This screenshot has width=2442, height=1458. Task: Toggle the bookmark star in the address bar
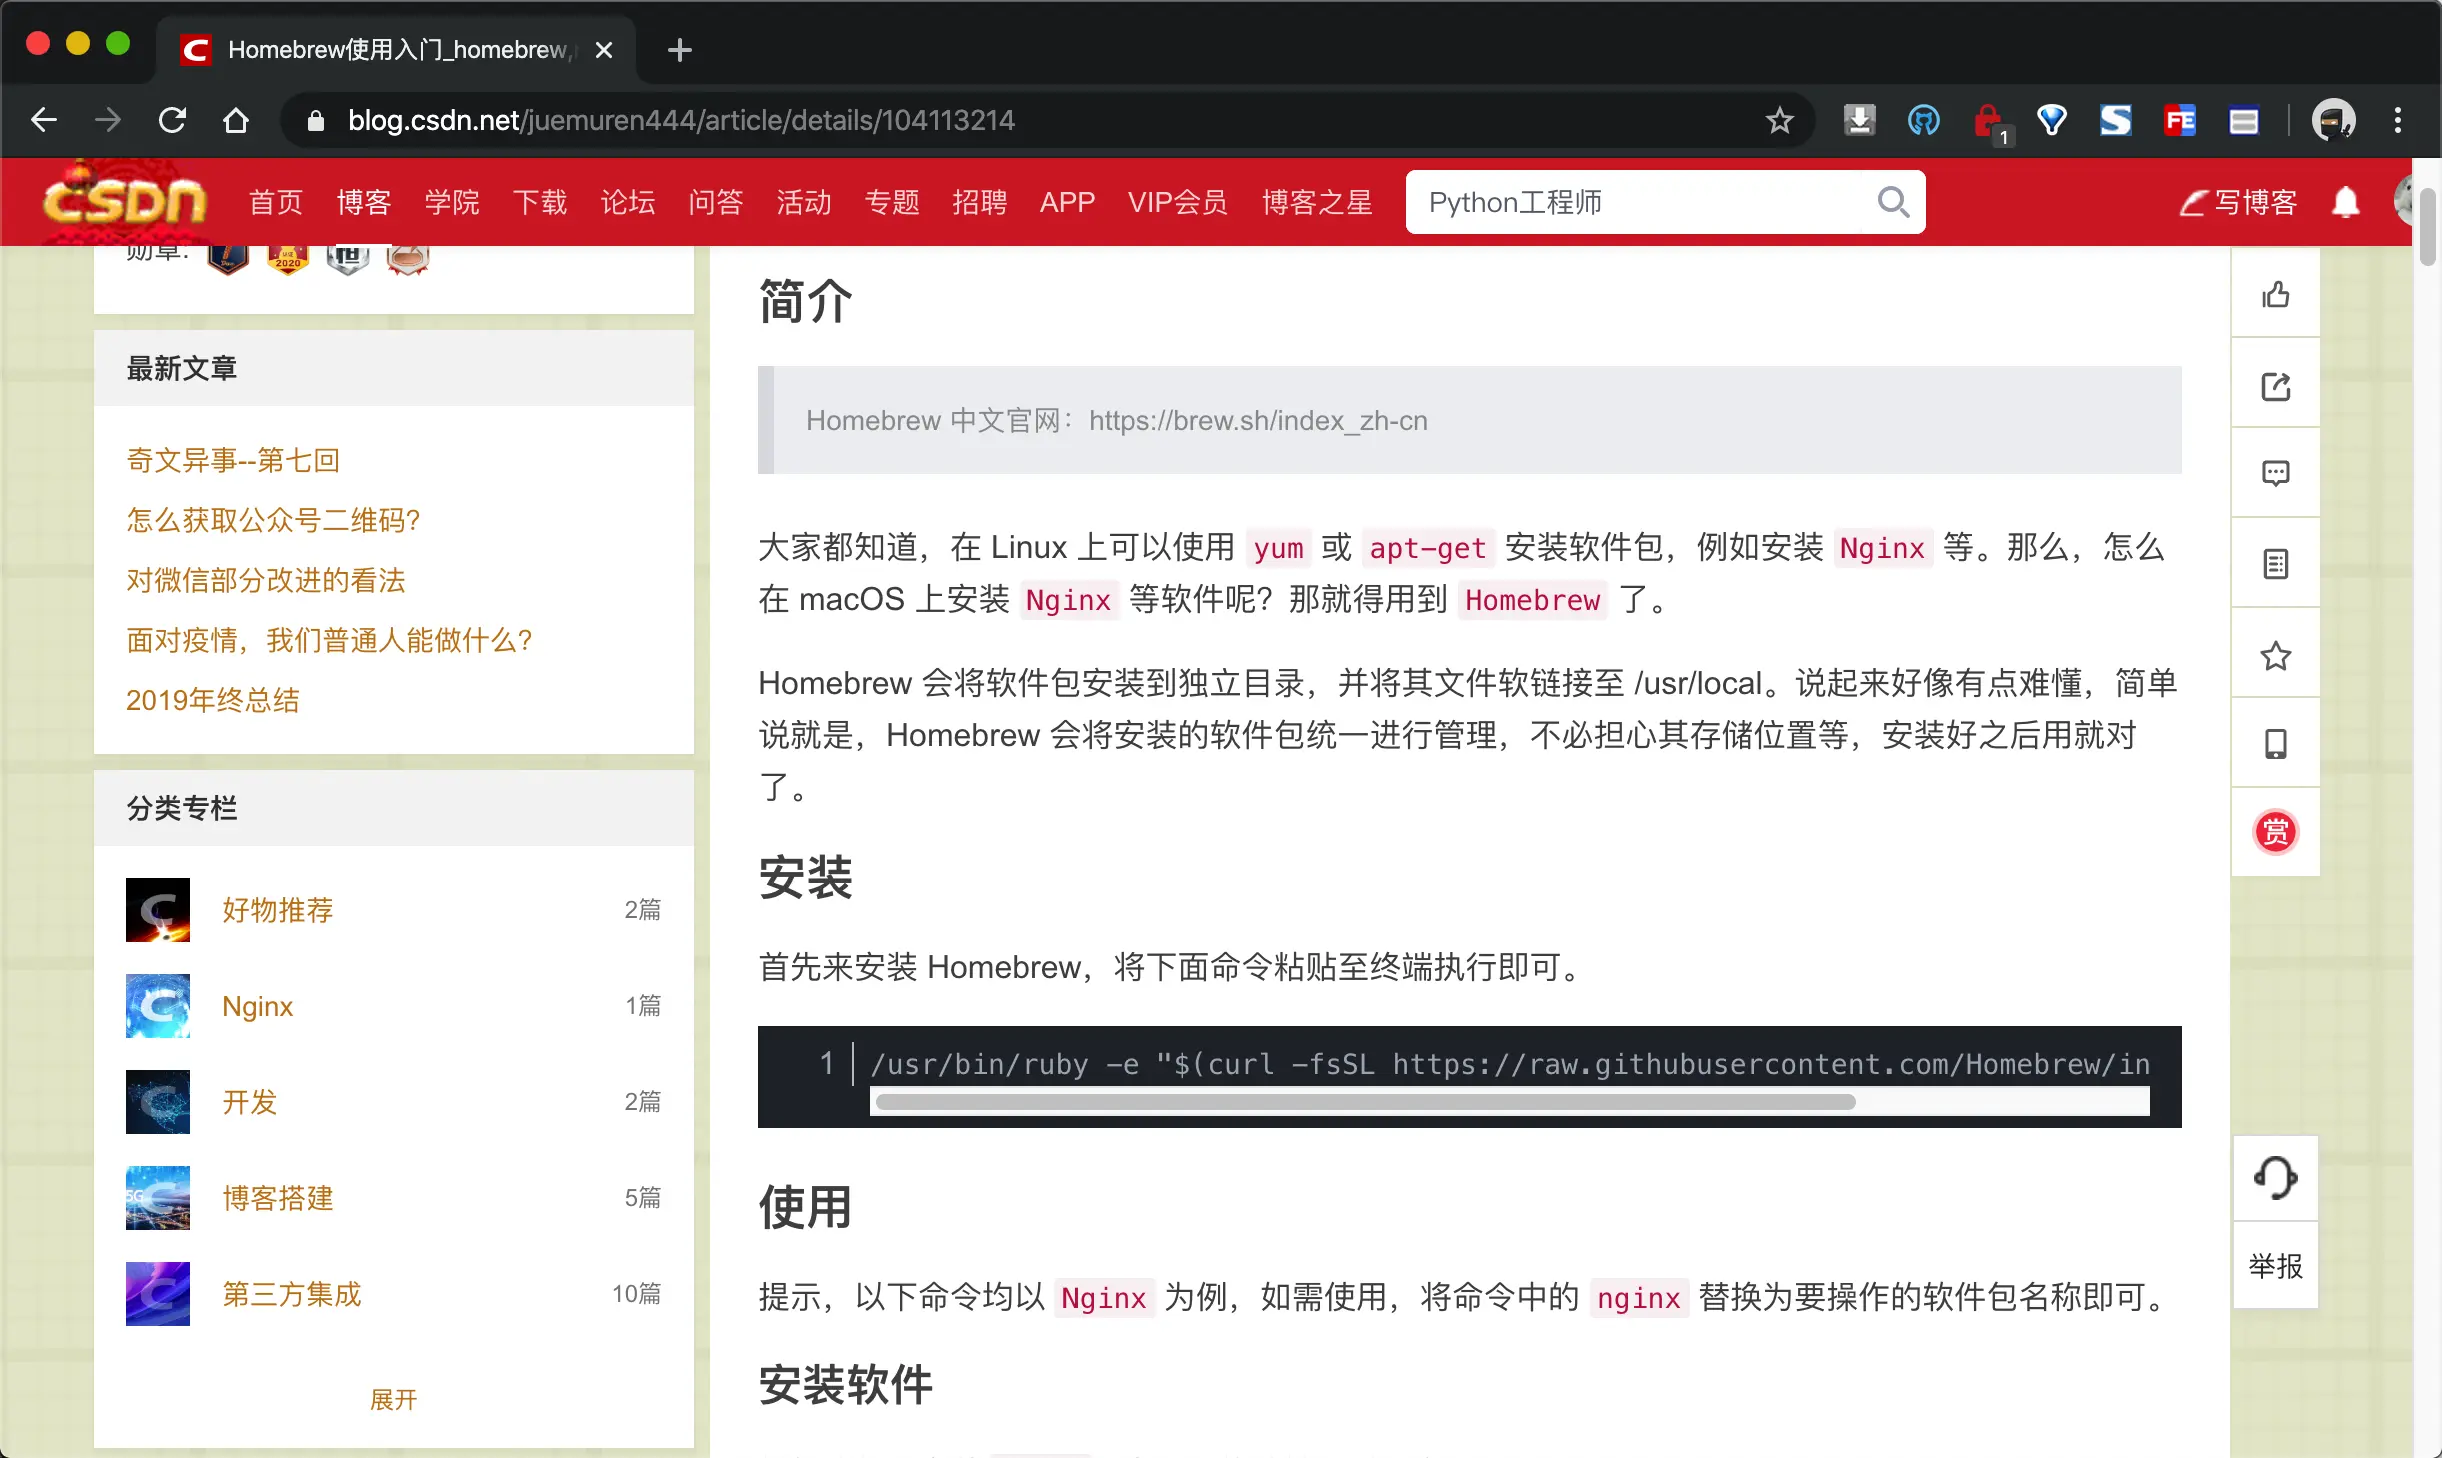1779,120
